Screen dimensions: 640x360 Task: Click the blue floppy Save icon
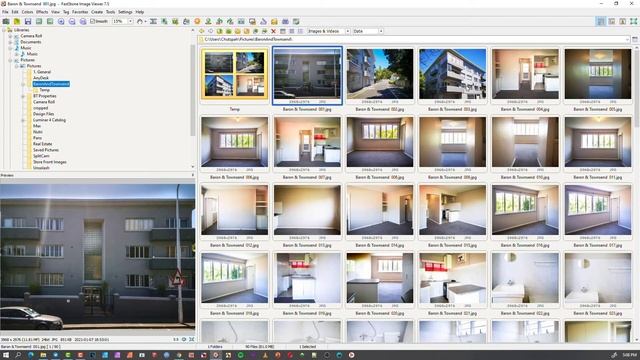[x=28, y=21]
